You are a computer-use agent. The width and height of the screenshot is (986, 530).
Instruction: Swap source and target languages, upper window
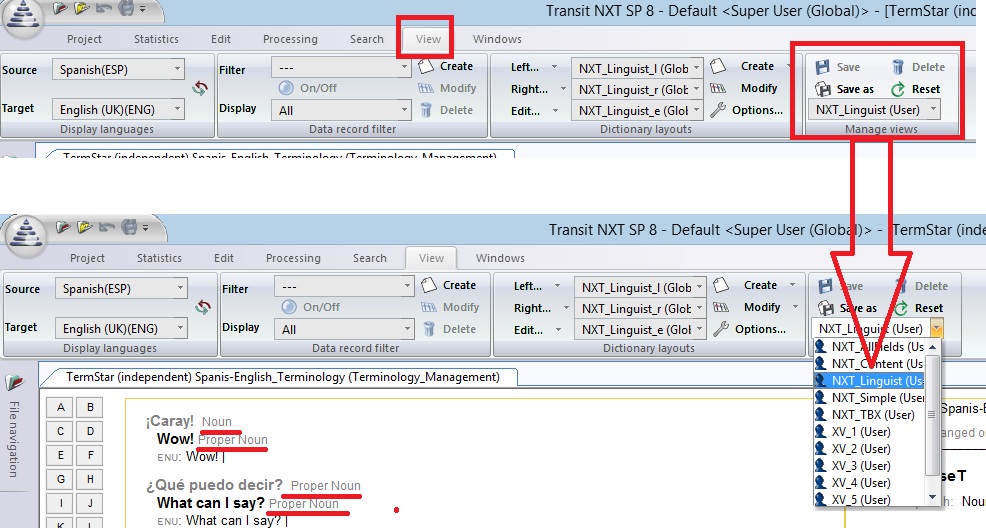click(200, 88)
